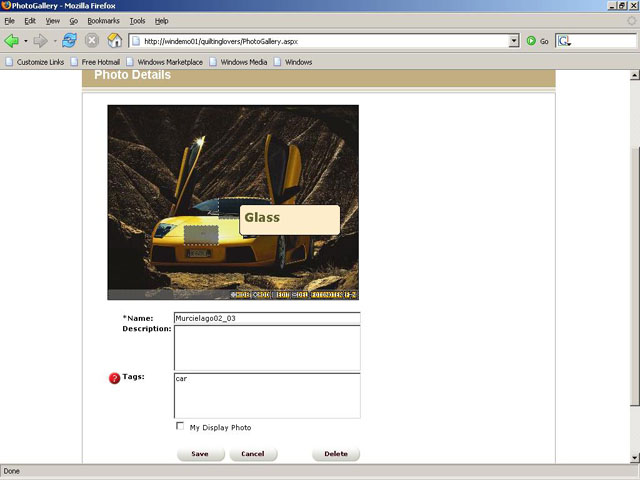Reload the page with refresh icon

point(69,41)
